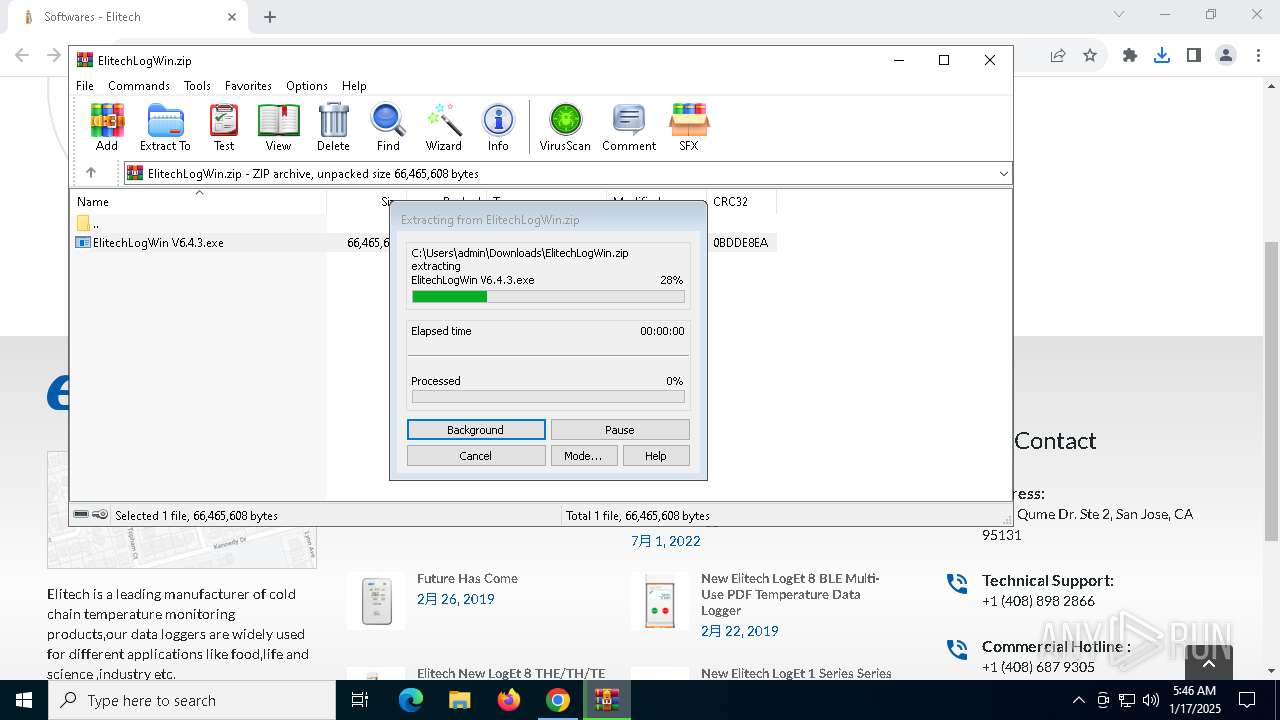
Task: Open the Commands menu
Action: point(139,86)
